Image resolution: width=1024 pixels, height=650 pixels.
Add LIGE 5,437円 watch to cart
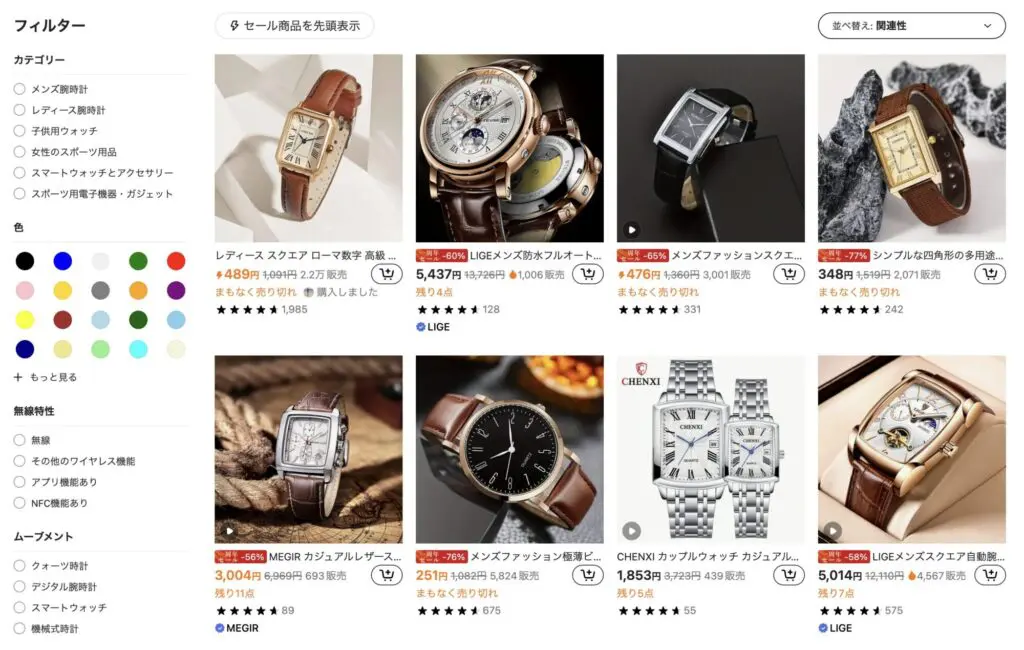587,274
